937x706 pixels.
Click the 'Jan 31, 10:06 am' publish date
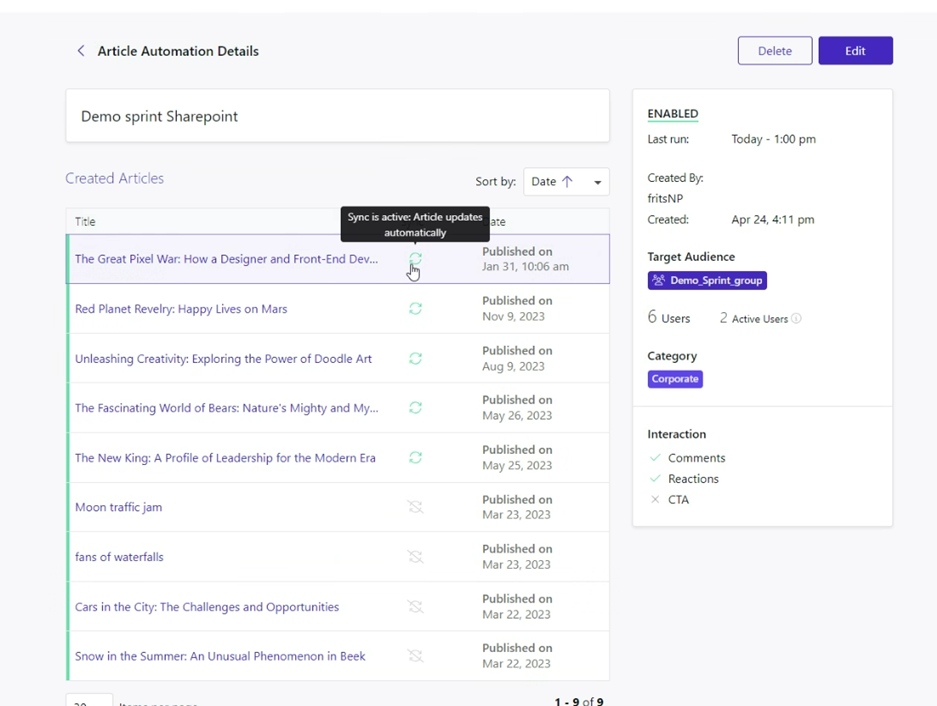click(525, 267)
